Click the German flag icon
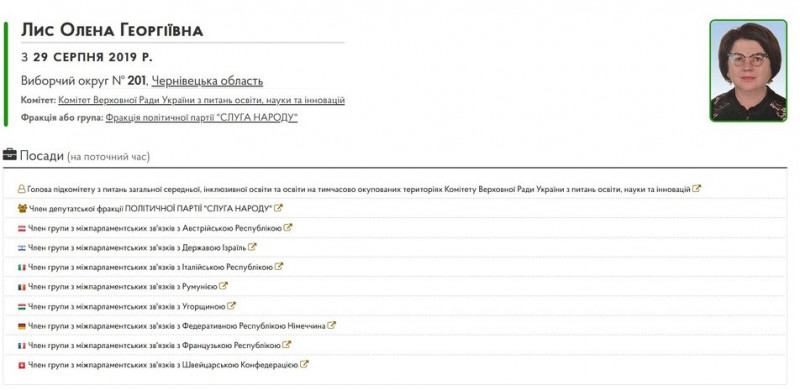Image resolution: width=800 pixels, height=390 pixels. 22,326
